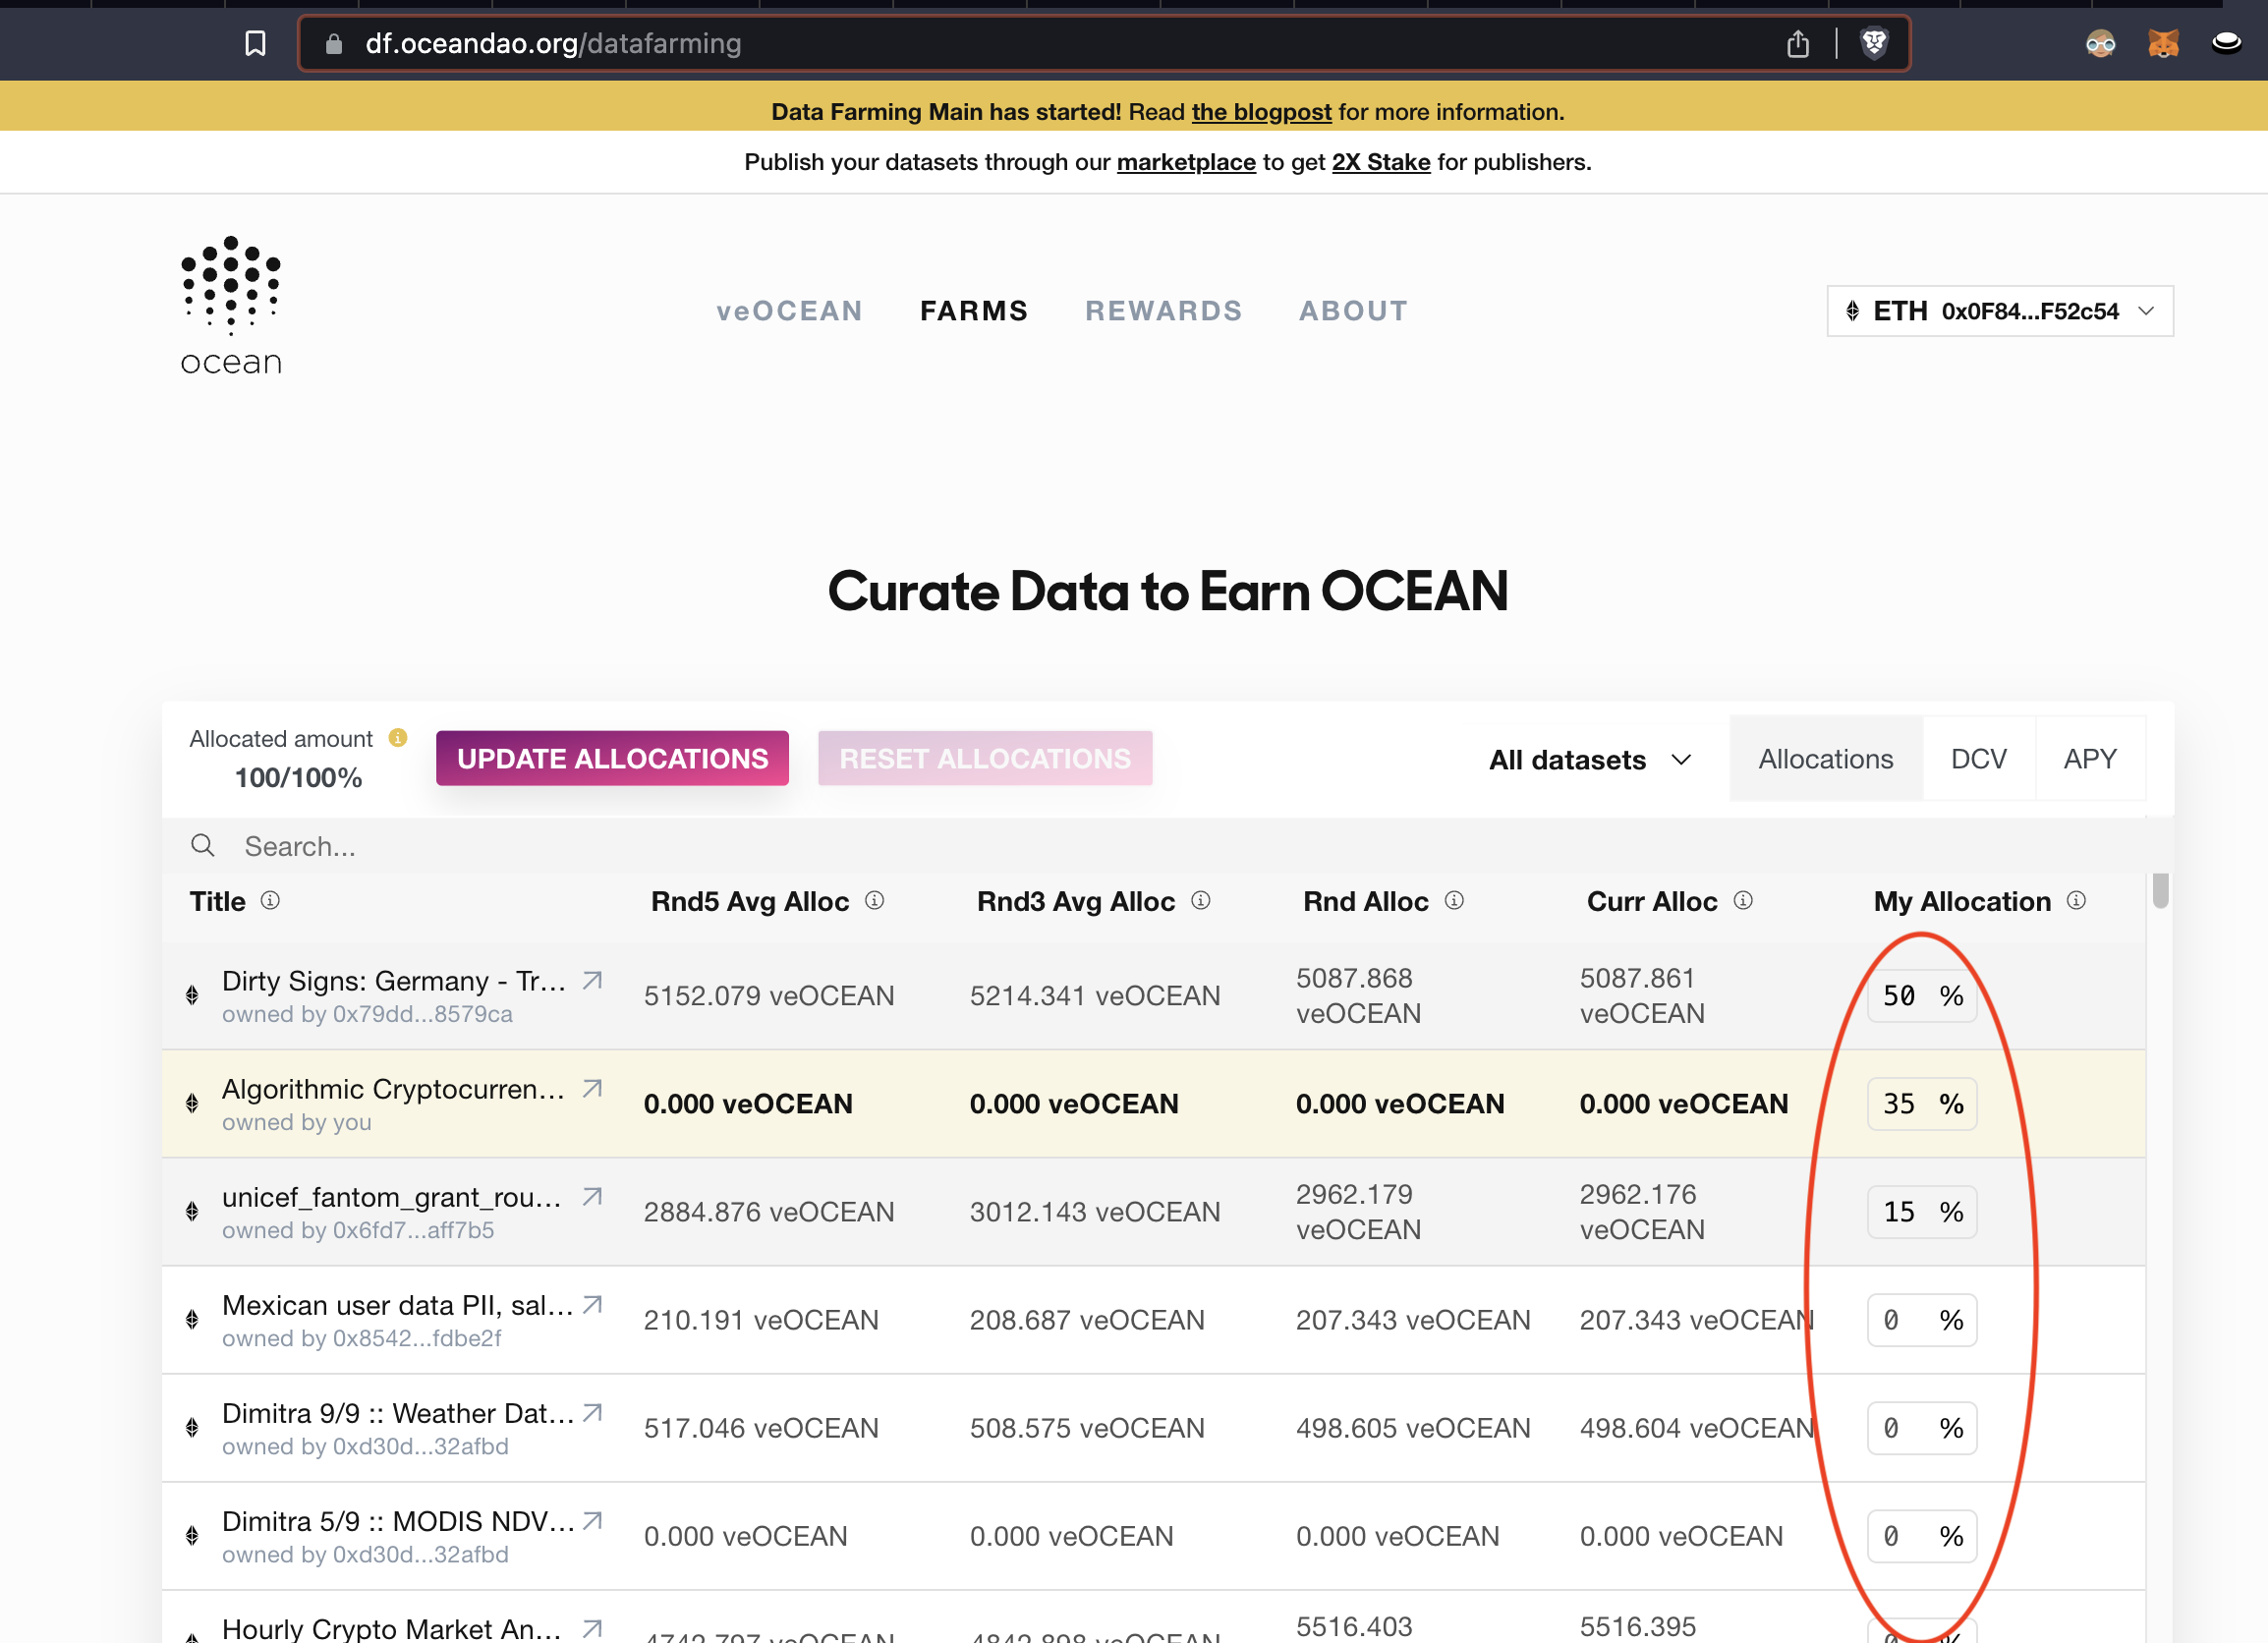
Task: Switch to the DCV view tab
Action: tap(1979, 758)
